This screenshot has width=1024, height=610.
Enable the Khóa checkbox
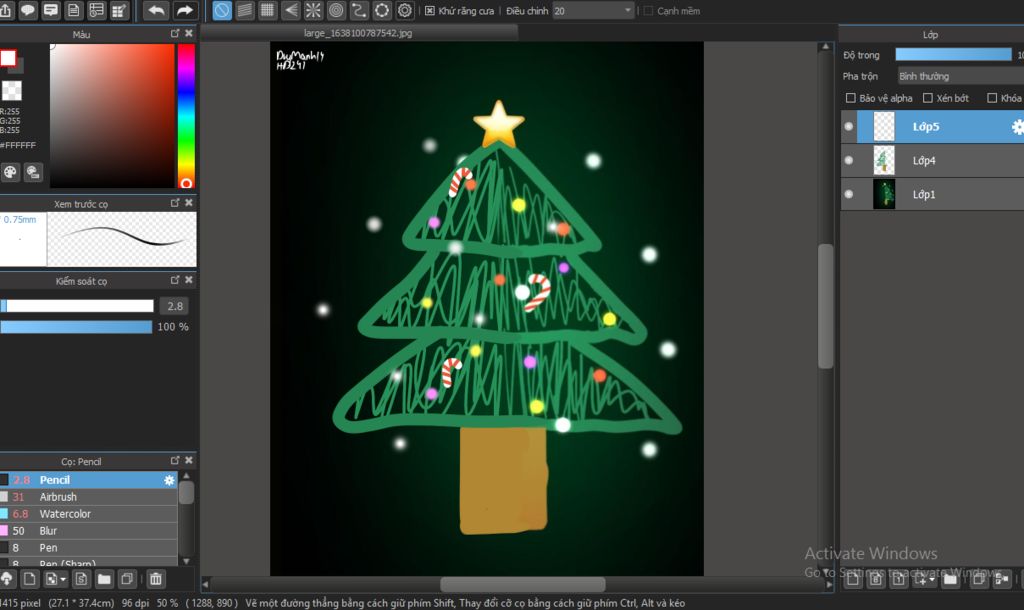point(992,98)
